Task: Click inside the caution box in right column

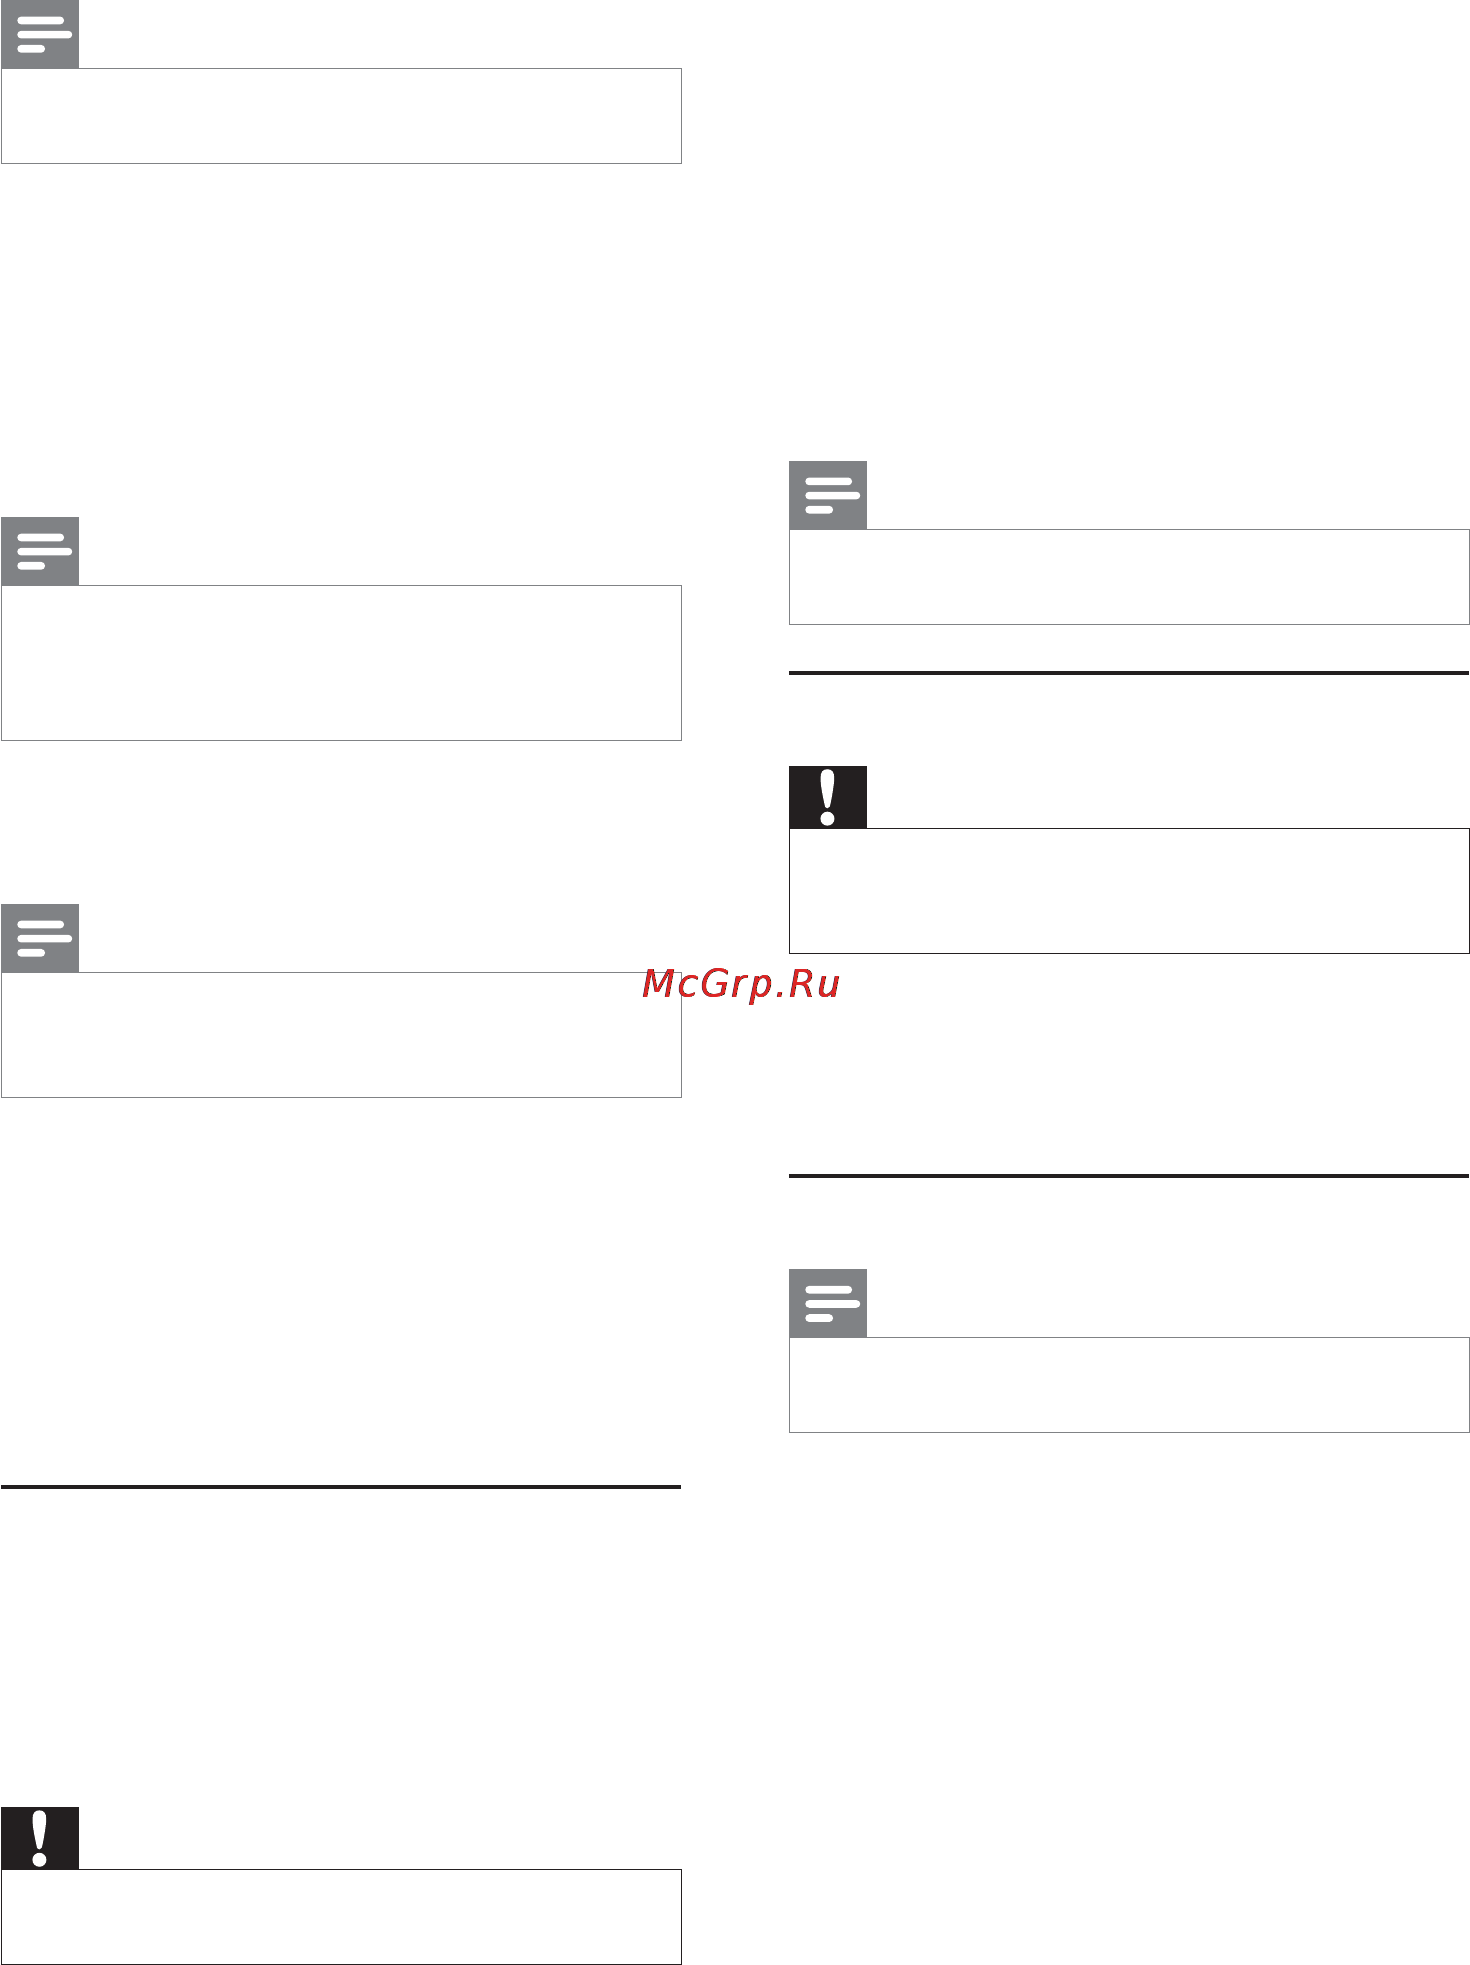Action: [x=1129, y=890]
